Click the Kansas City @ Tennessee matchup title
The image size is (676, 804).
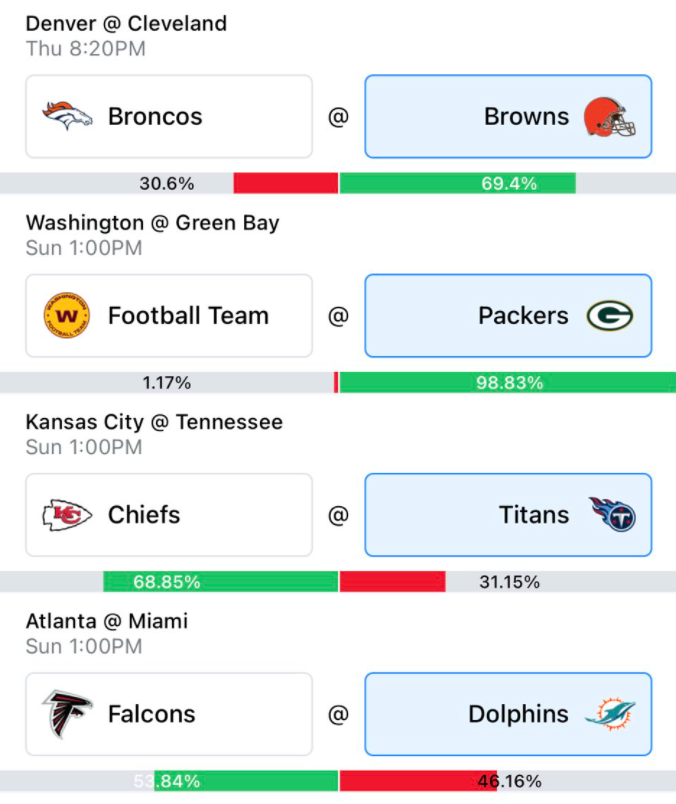[x=154, y=422]
